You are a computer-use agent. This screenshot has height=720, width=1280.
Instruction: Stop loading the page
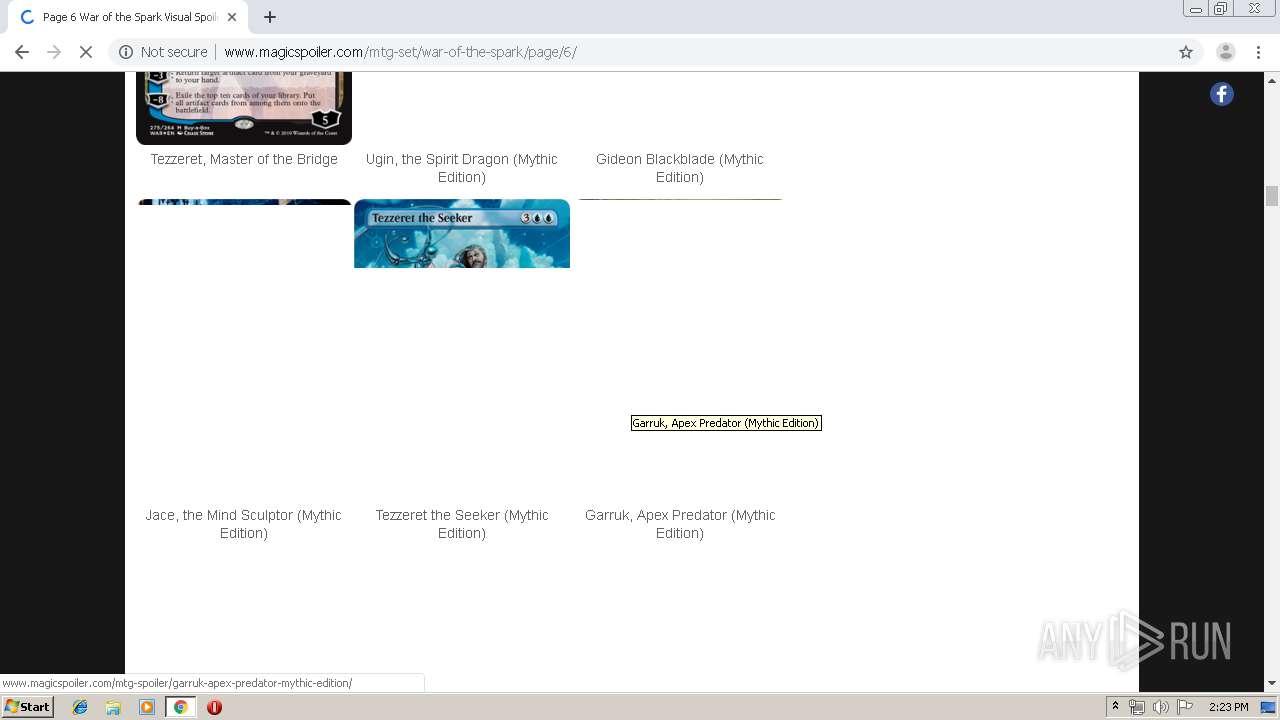(x=86, y=52)
